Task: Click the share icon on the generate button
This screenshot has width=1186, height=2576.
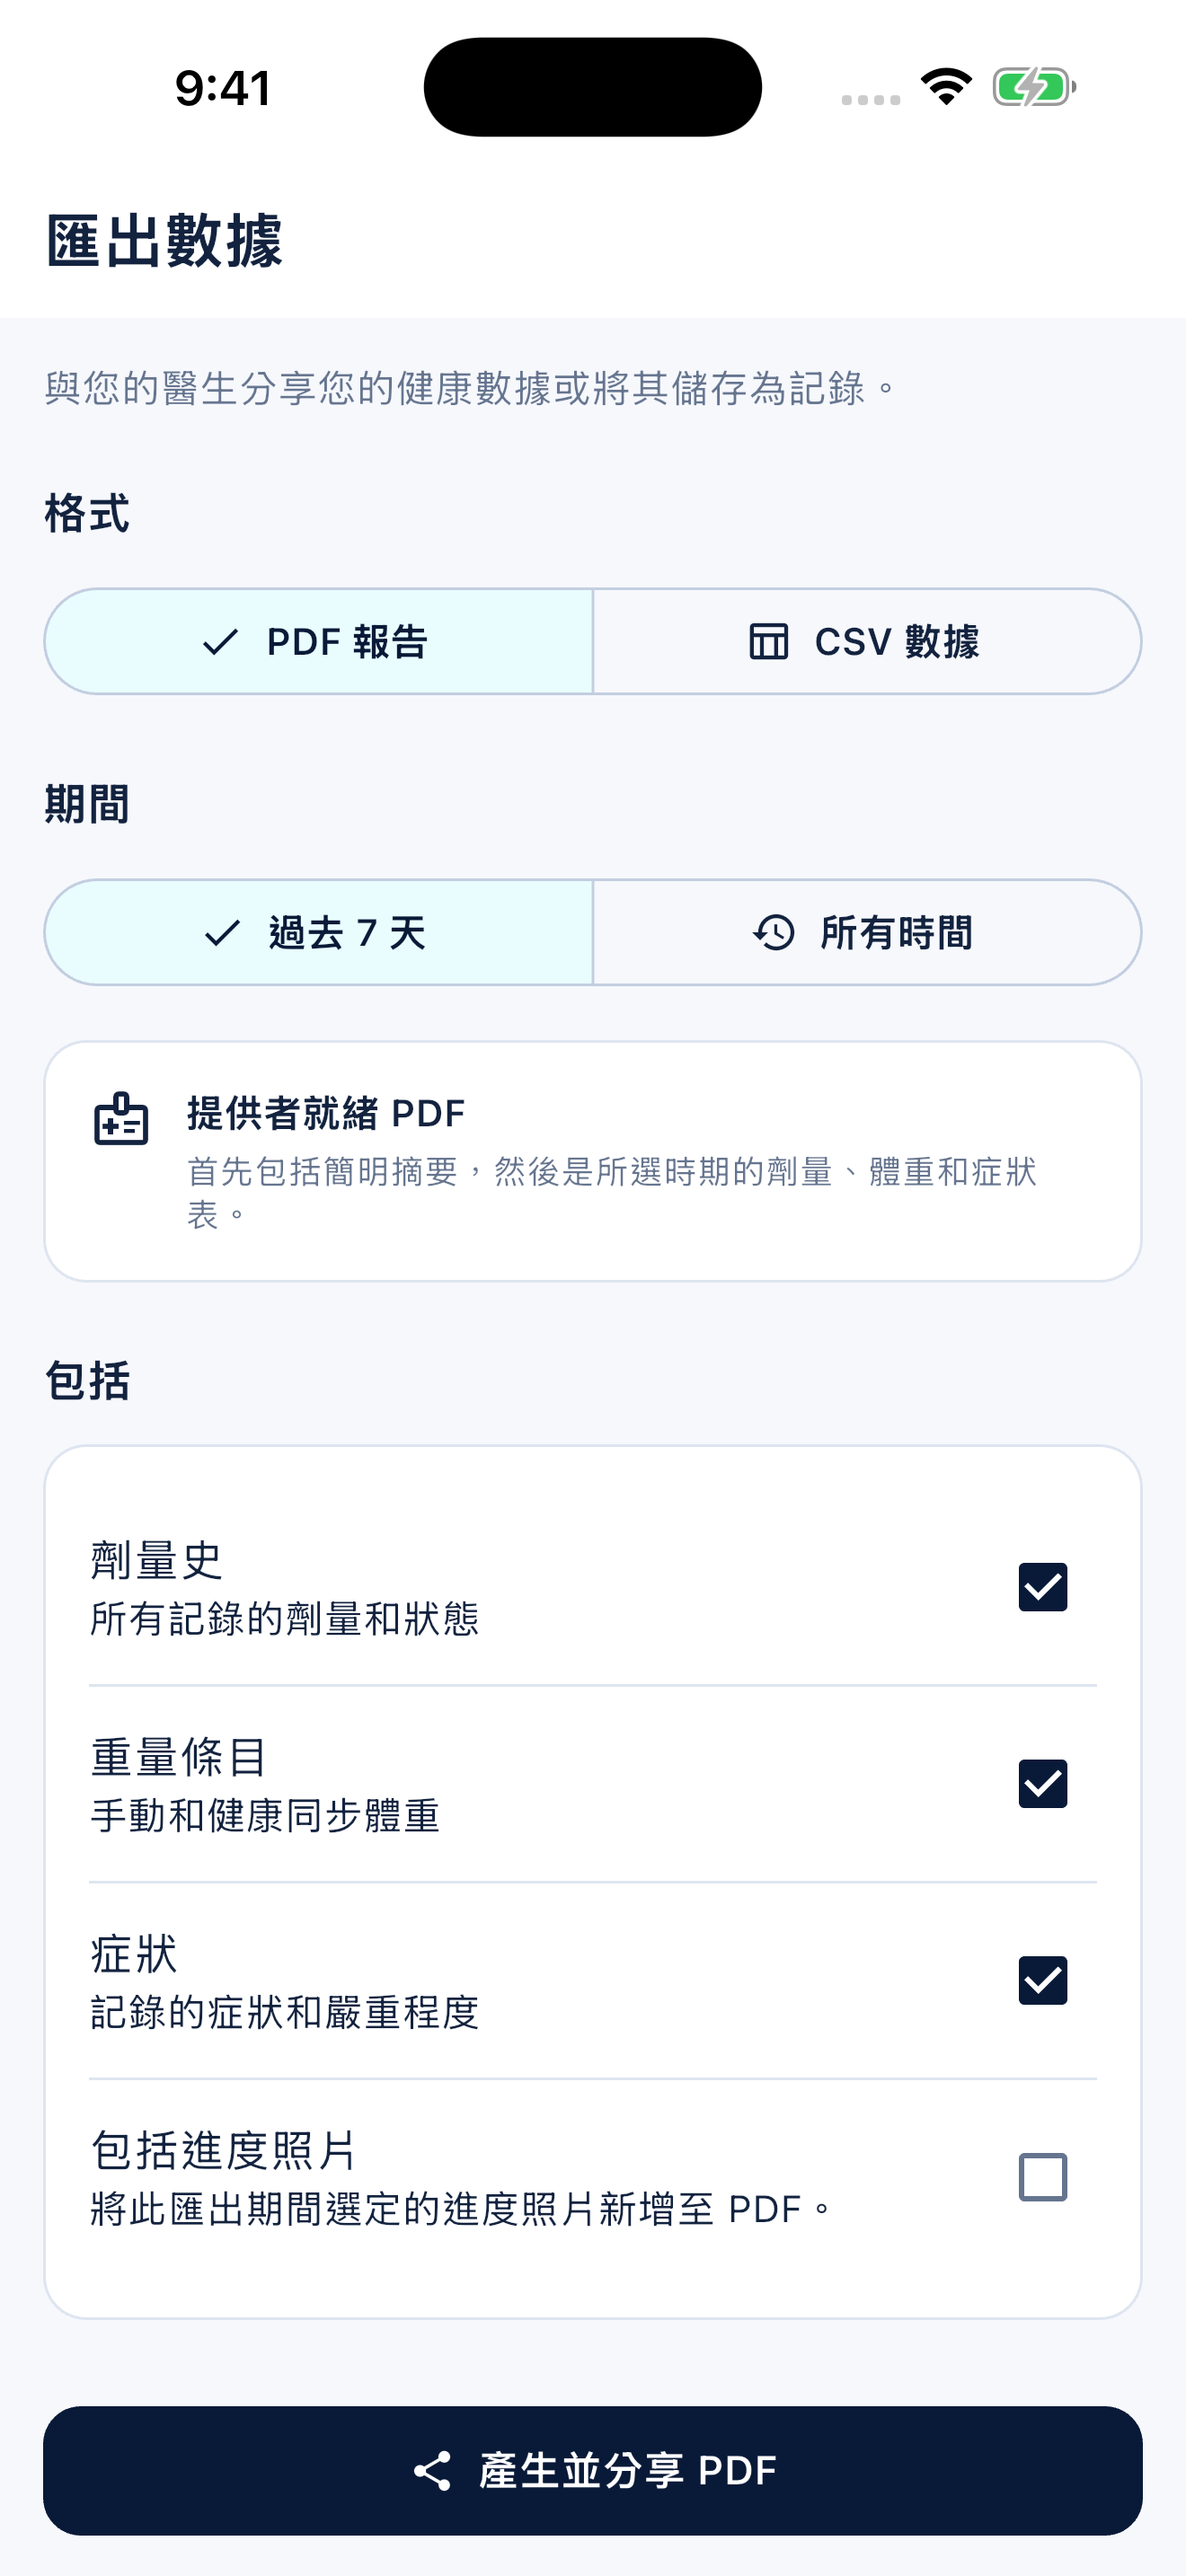Action: [x=432, y=2471]
